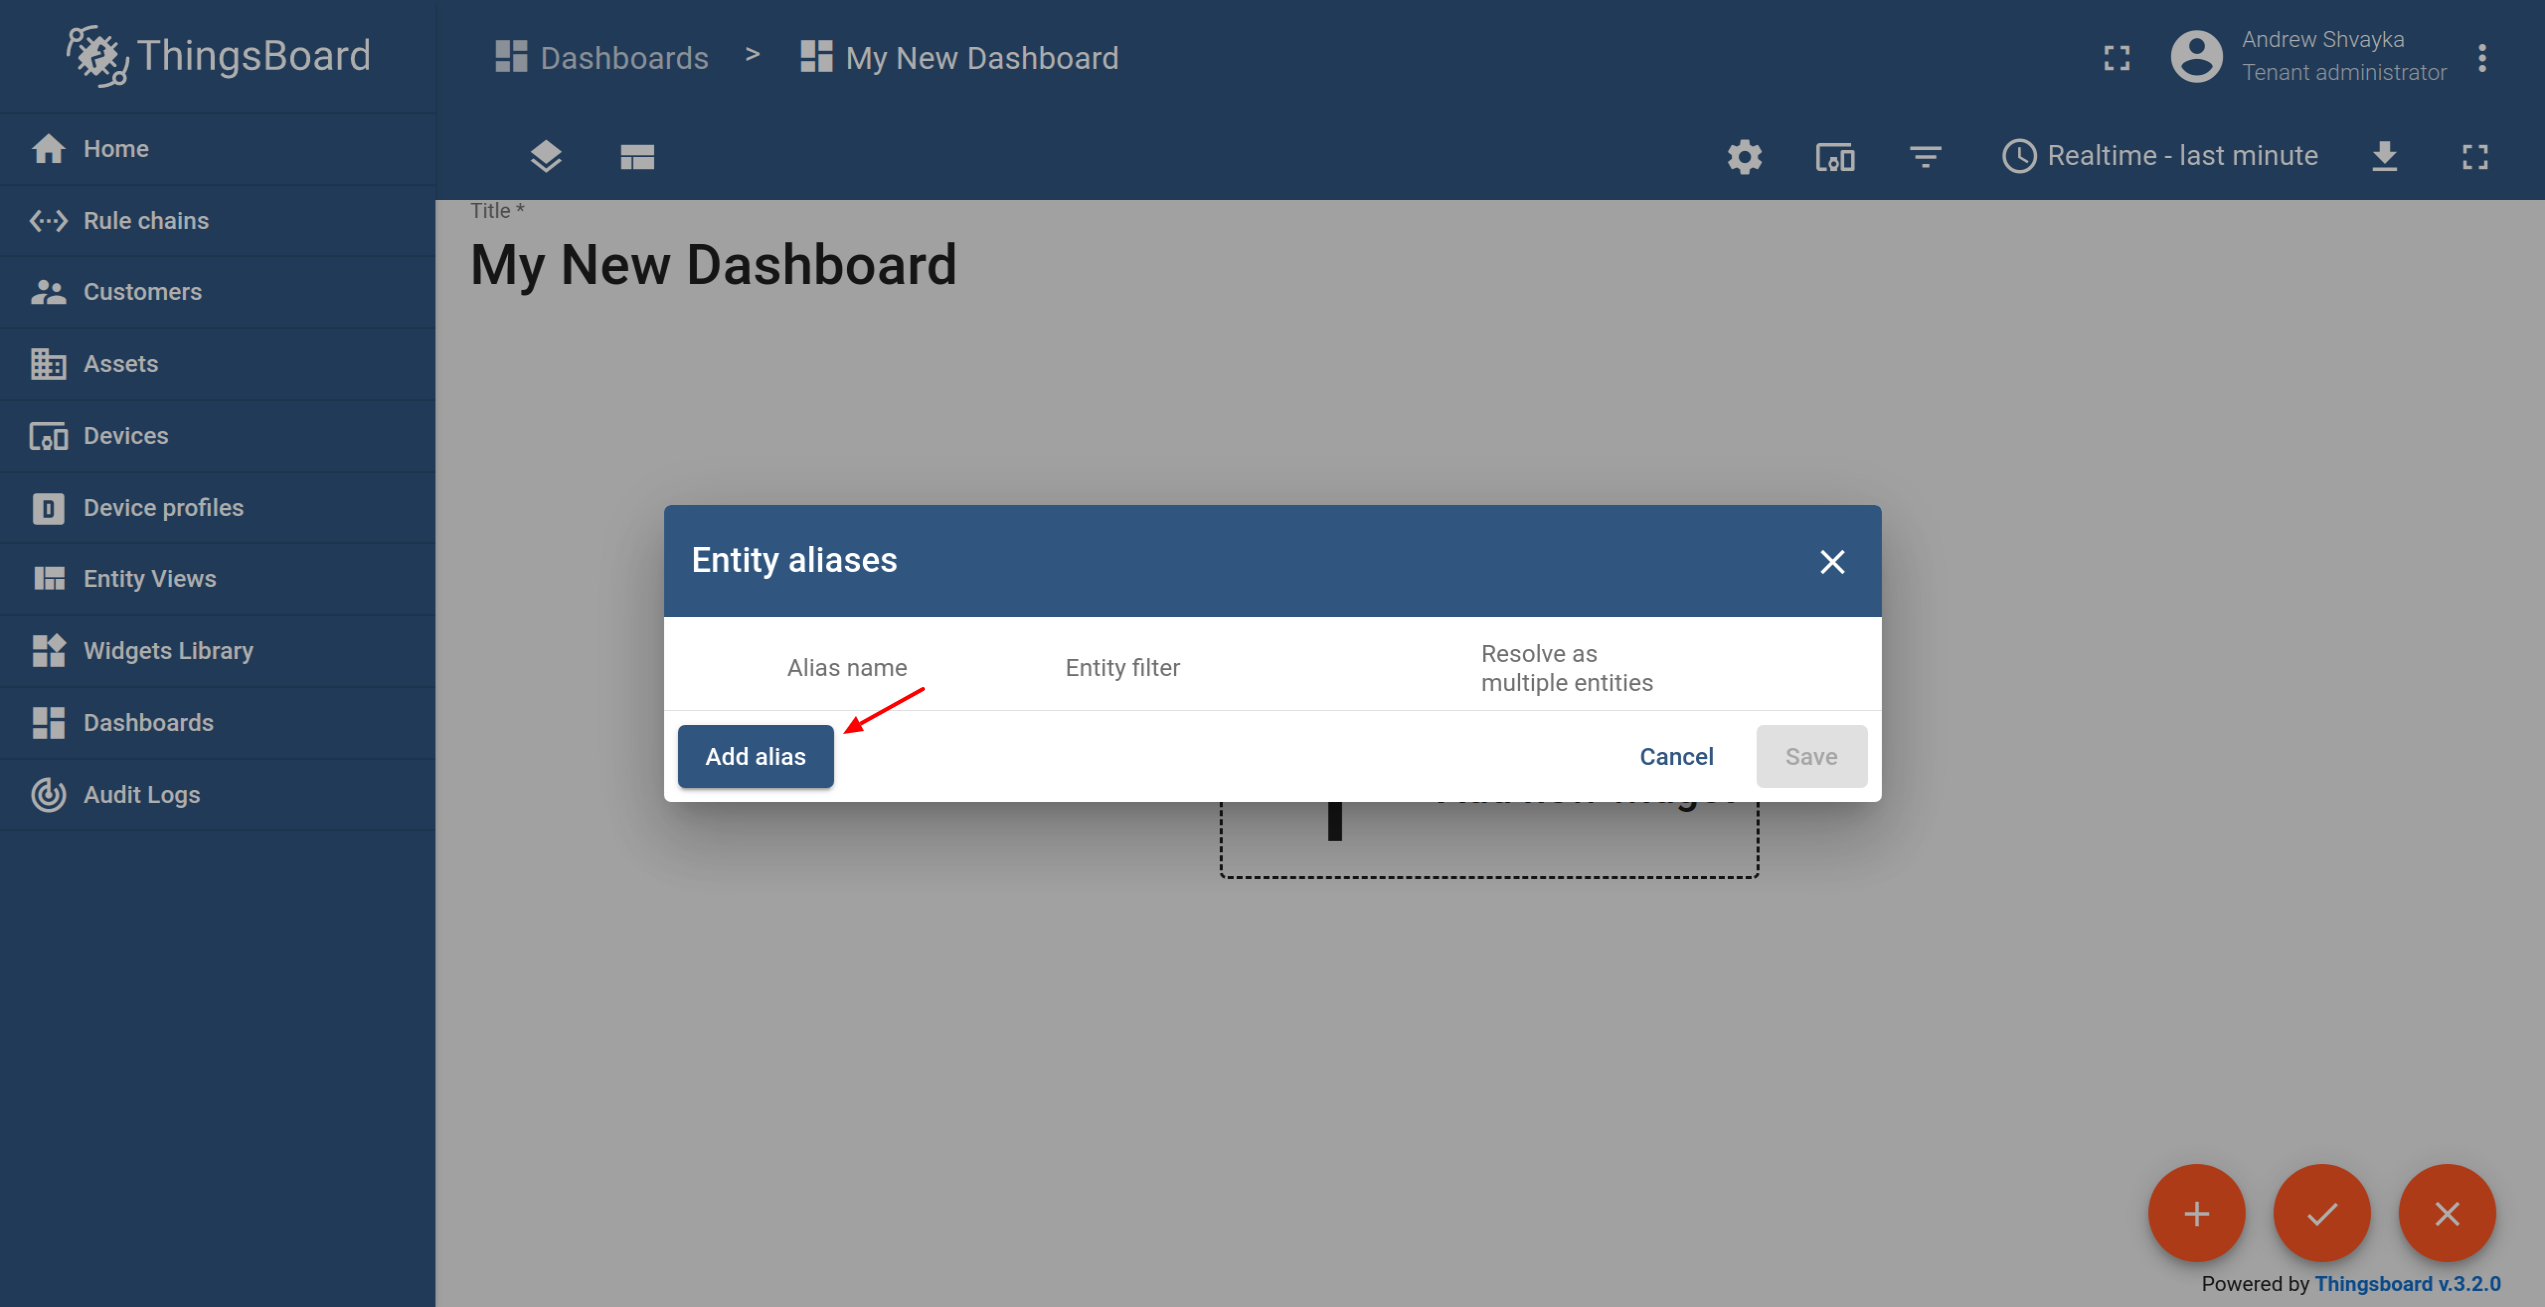Click Andrew Shvayka user avatar
The image size is (2545, 1307).
click(x=2196, y=57)
